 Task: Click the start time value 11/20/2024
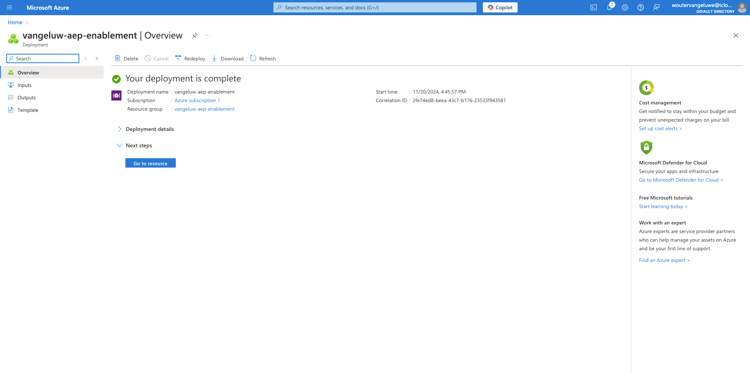pyautogui.click(x=439, y=92)
